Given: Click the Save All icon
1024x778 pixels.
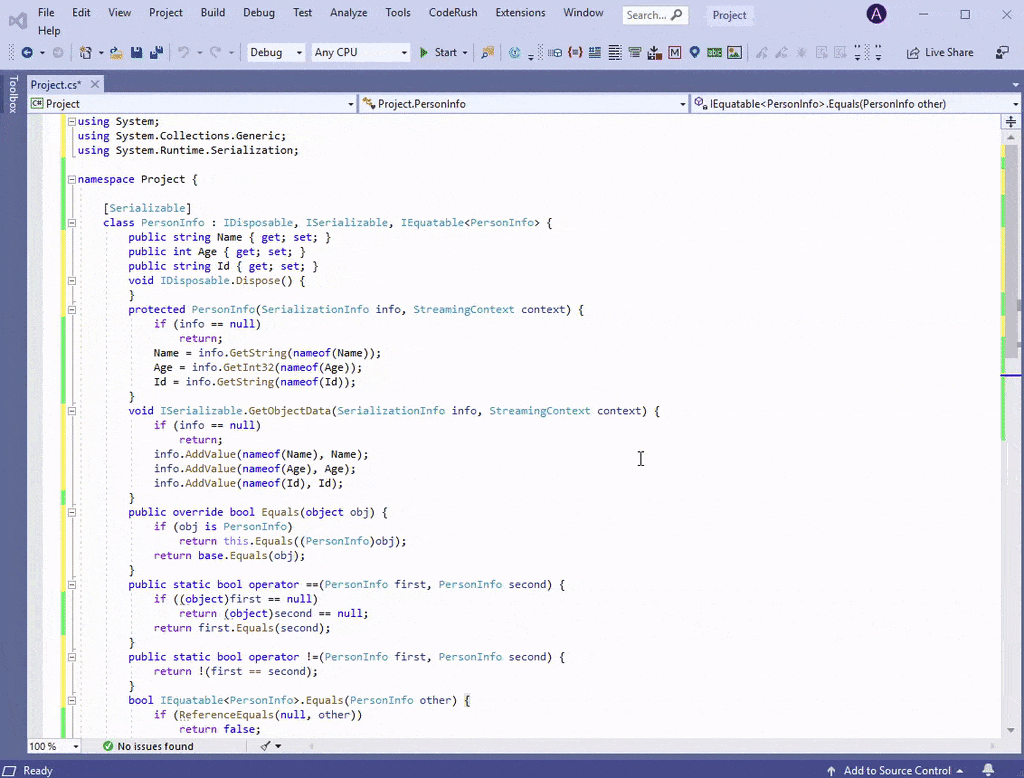Looking at the screenshot, I should (x=156, y=53).
